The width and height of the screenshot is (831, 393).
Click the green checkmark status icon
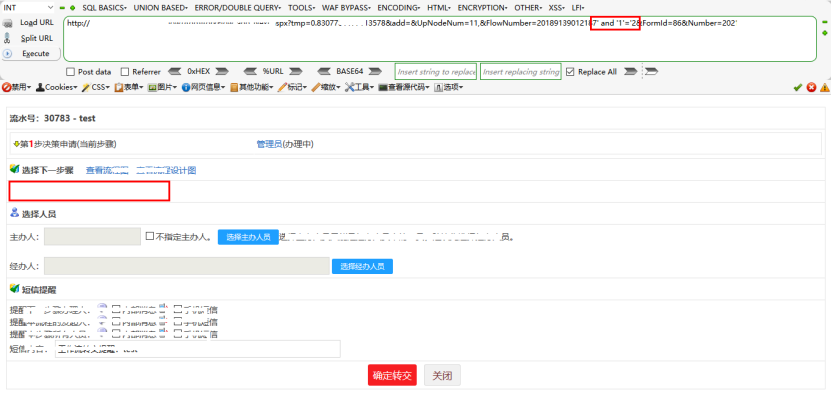(798, 87)
